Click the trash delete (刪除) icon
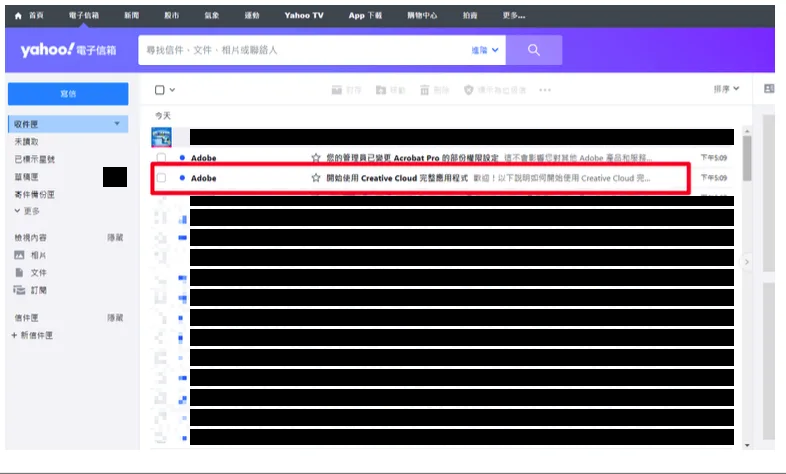The image size is (786, 474). pos(425,90)
